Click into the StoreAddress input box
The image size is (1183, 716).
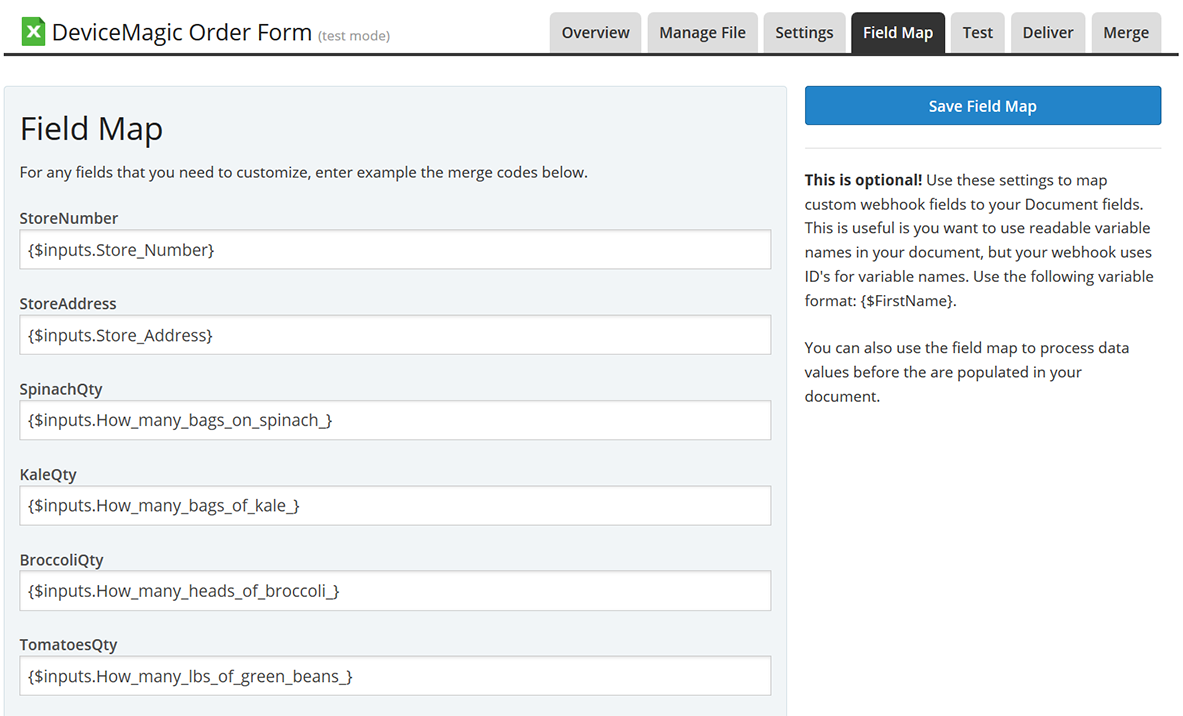395,335
